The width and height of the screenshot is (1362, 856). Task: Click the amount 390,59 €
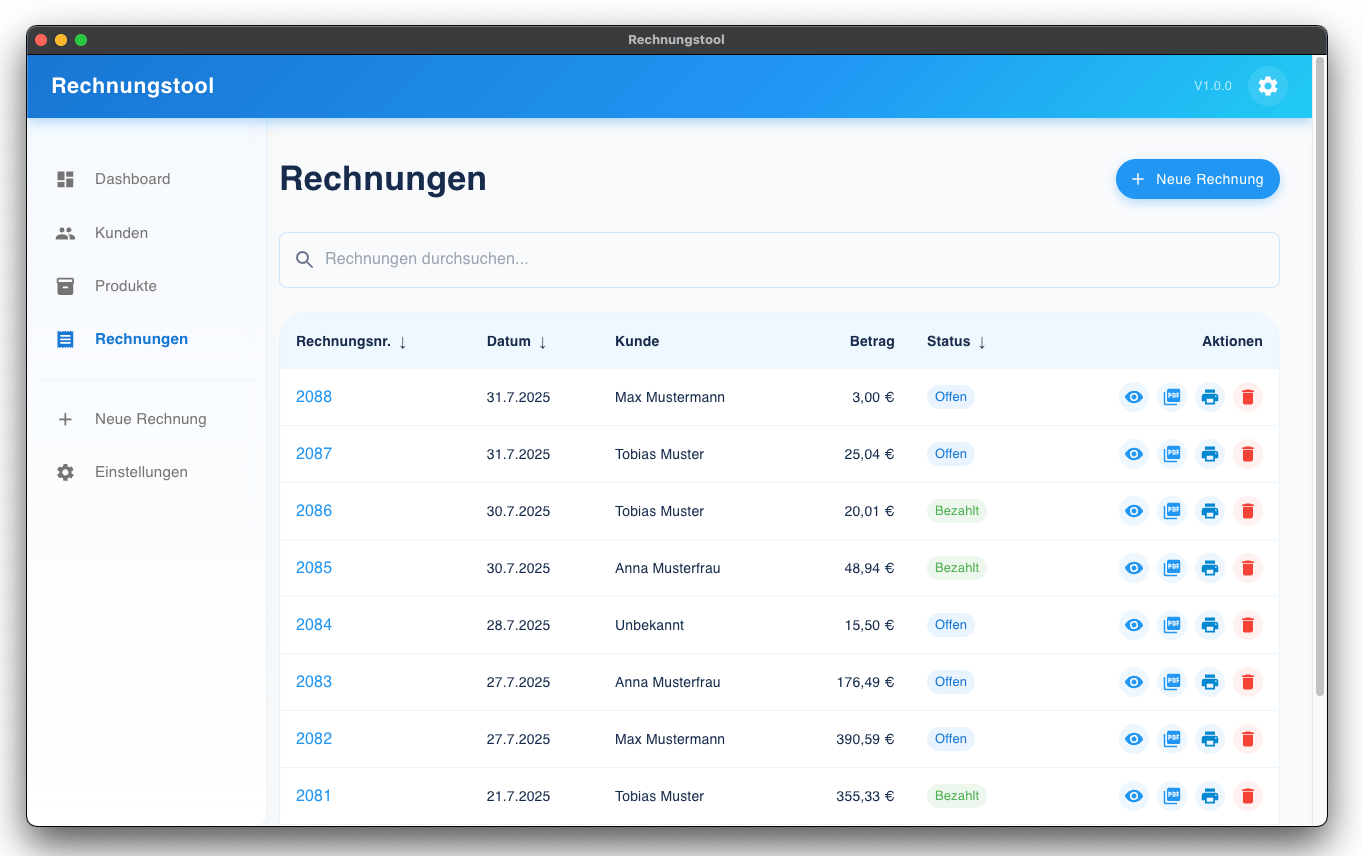coord(865,739)
